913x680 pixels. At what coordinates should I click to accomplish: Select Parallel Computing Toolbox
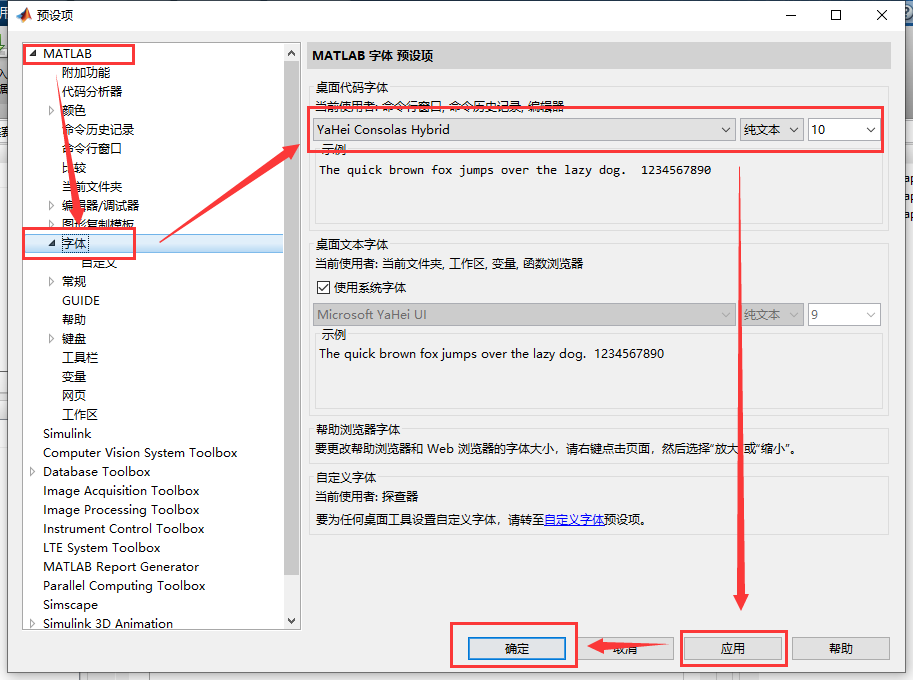click(x=124, y=586)
